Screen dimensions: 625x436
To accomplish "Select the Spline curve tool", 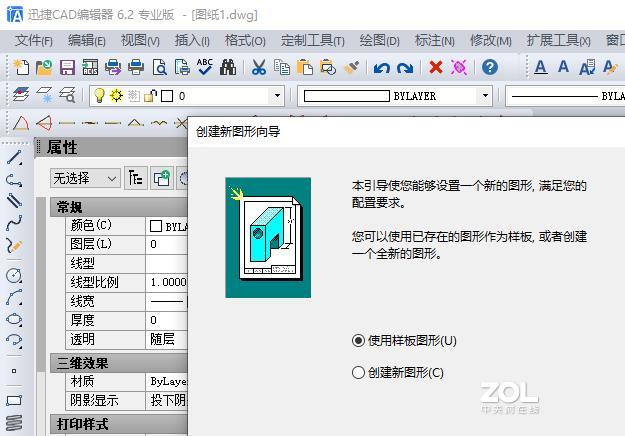I will click(x=14, y=223).
